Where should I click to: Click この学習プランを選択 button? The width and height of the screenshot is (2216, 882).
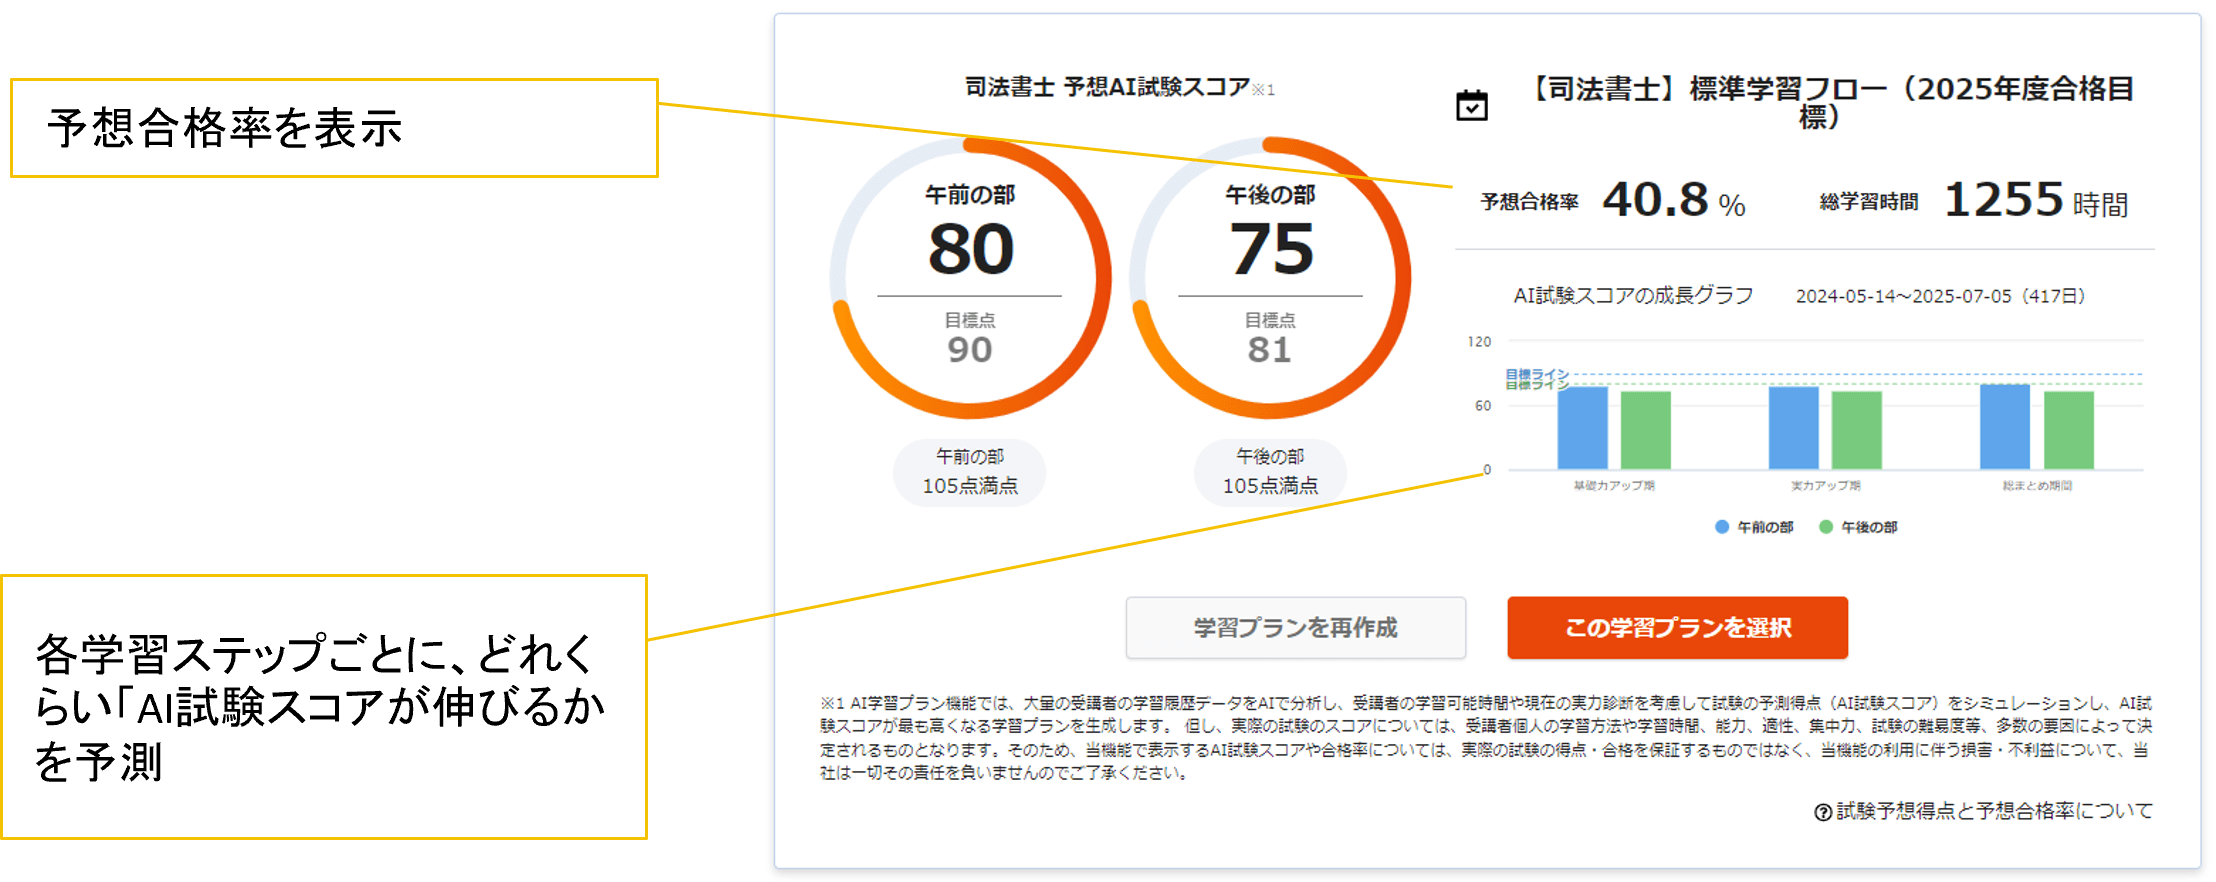pos(1677,628)
